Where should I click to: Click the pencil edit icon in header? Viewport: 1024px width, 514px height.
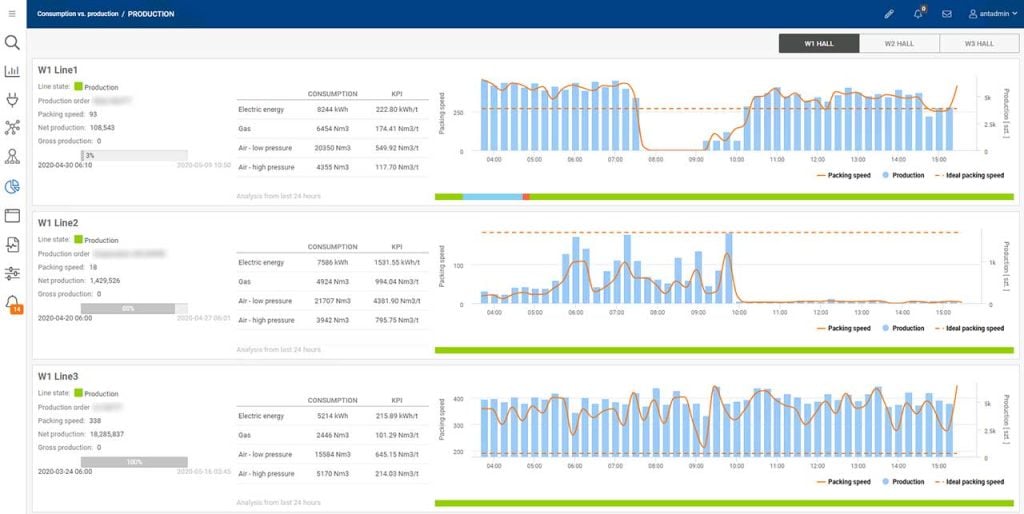(x=889, y=14)
